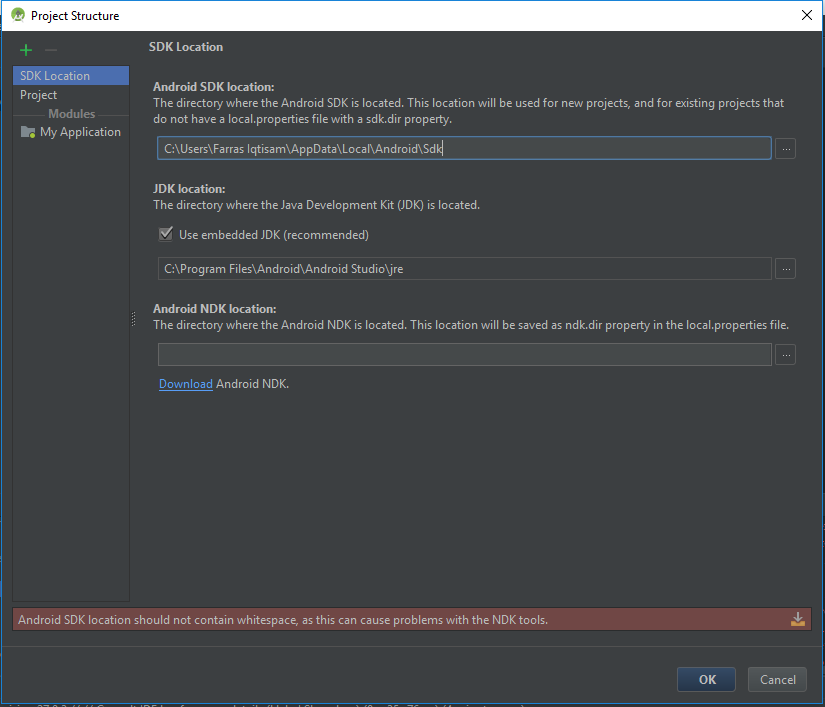Click the minus remove module icon
Viewport: 825px width, 707px height.
[x=51, y=50]
